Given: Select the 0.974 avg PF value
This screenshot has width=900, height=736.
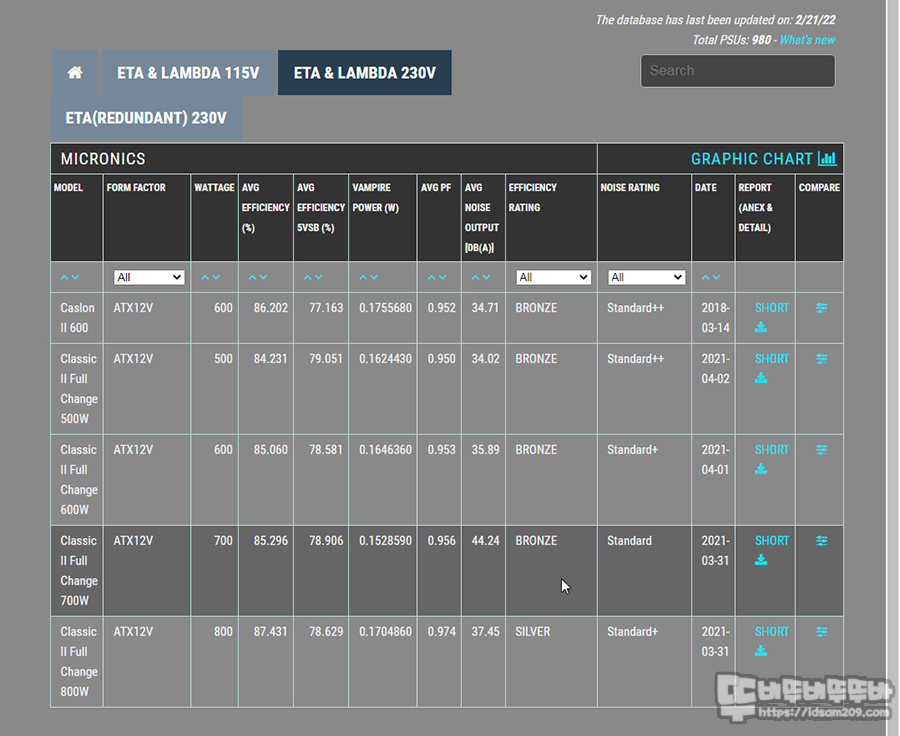Looking at the screenshot, I should click(x=441, y=632).
